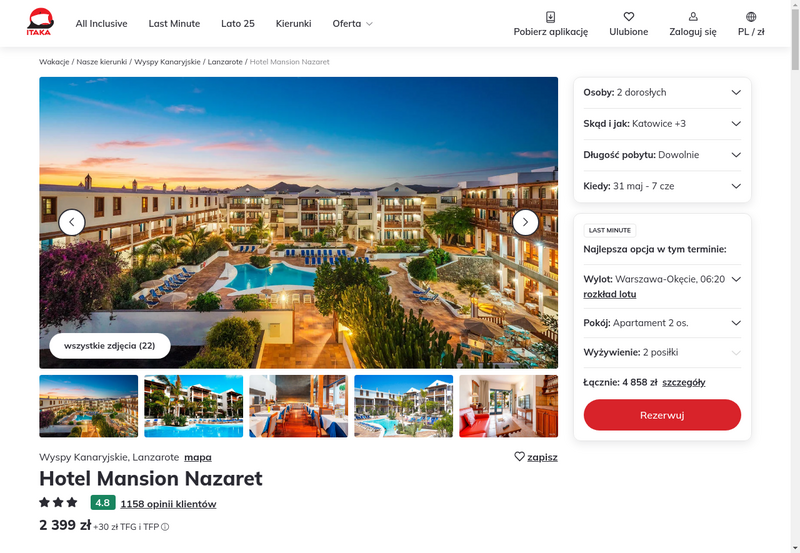Image resolution: width=800 pixels, height=553 pixels.
Task: Go to Last Minute menu item
Action: pos(174,23)
